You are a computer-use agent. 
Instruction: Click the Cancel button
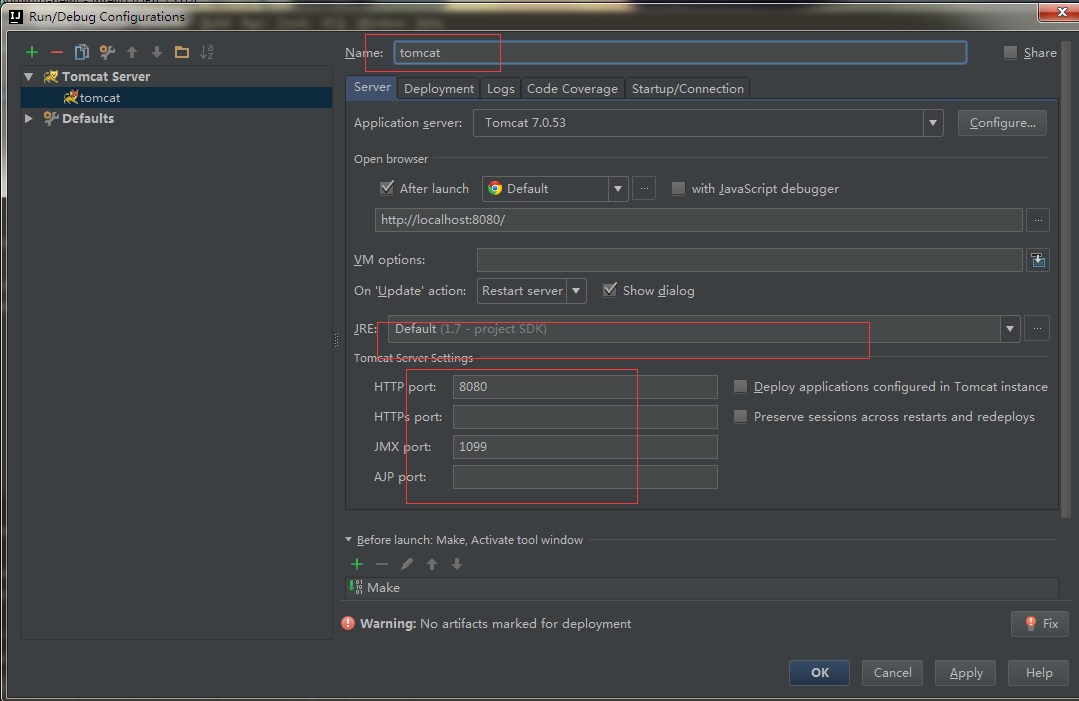point(892,673)
